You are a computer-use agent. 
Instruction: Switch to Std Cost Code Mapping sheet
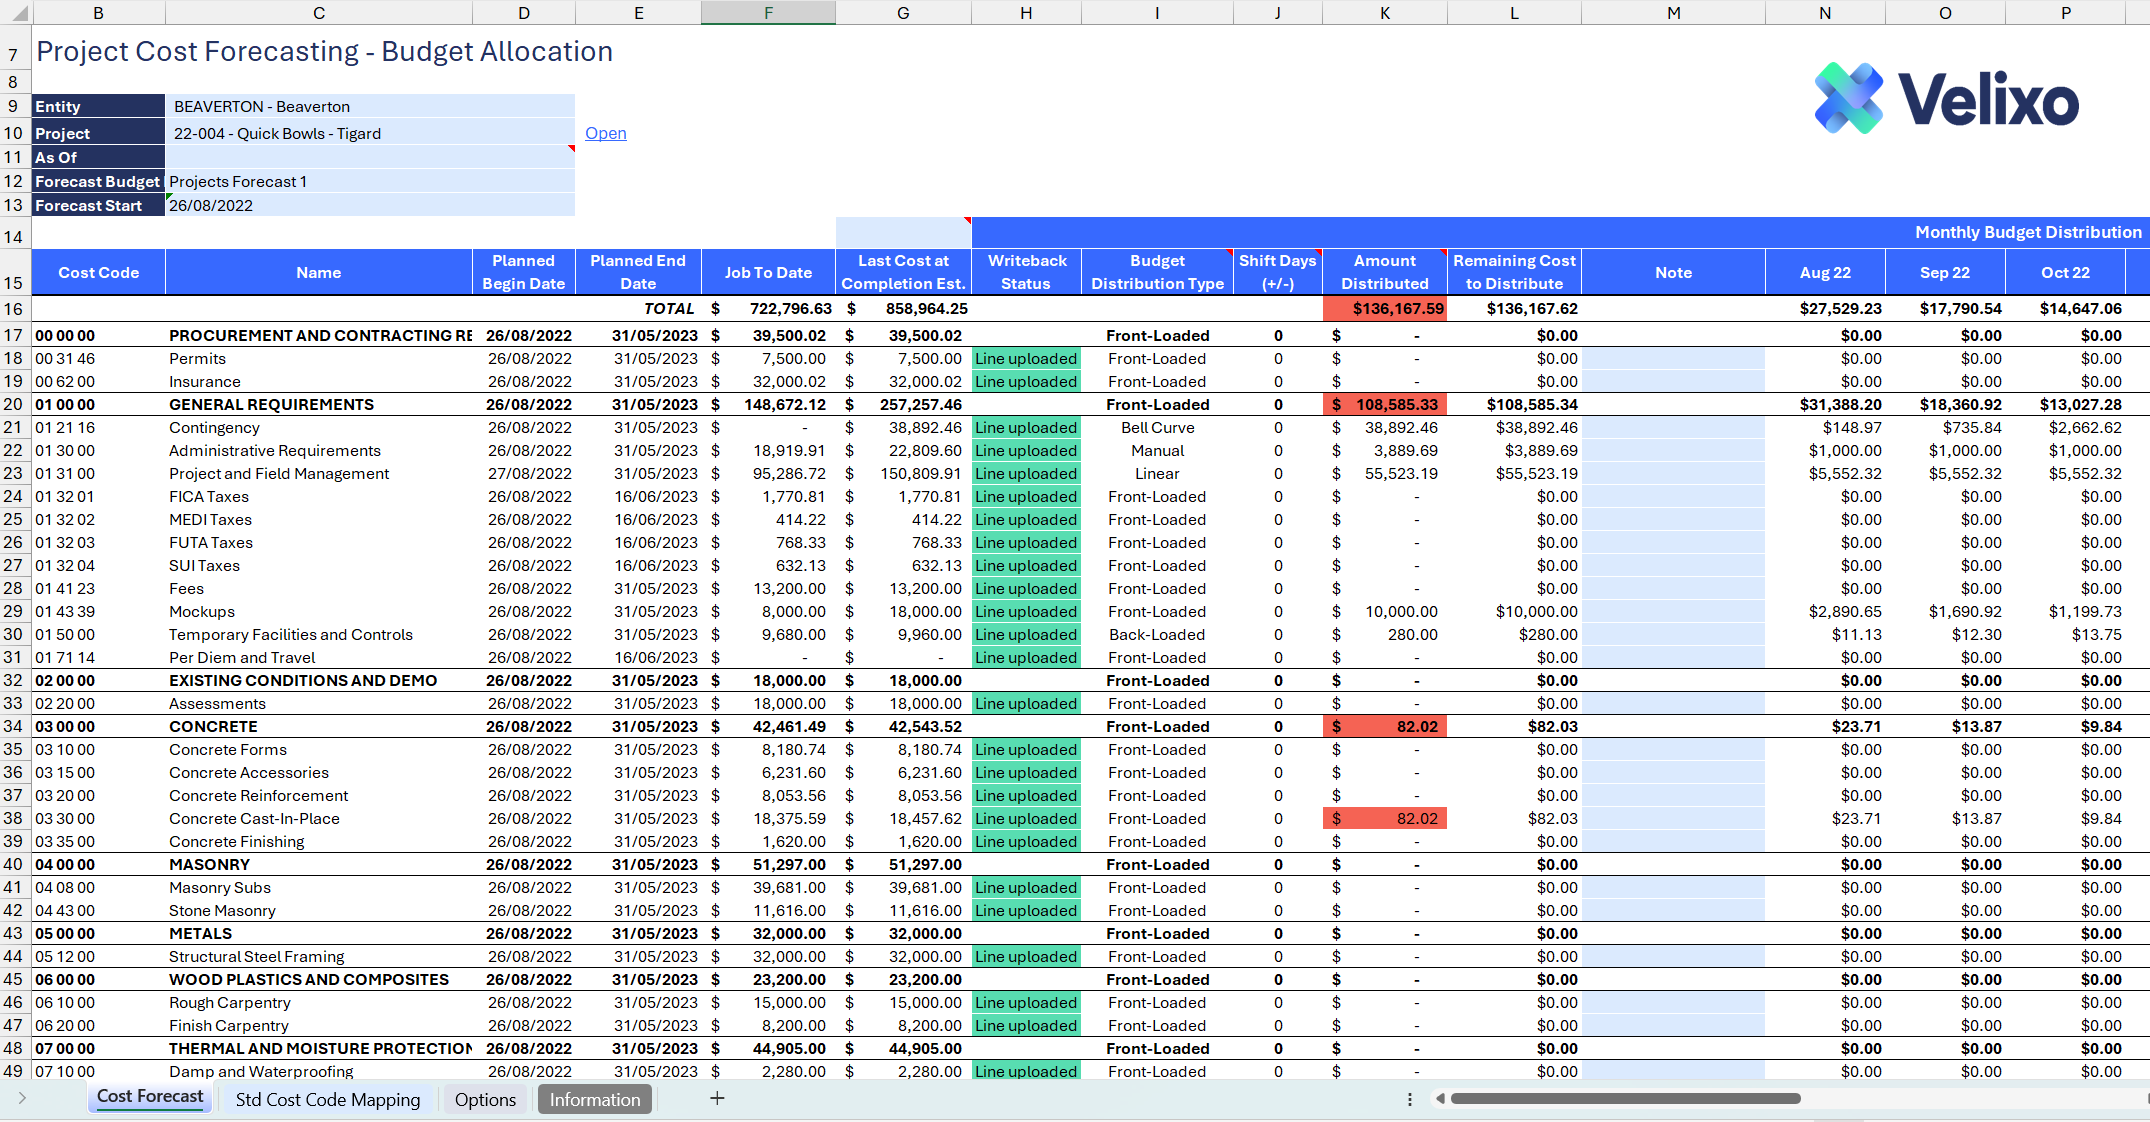coord(328,1099)
